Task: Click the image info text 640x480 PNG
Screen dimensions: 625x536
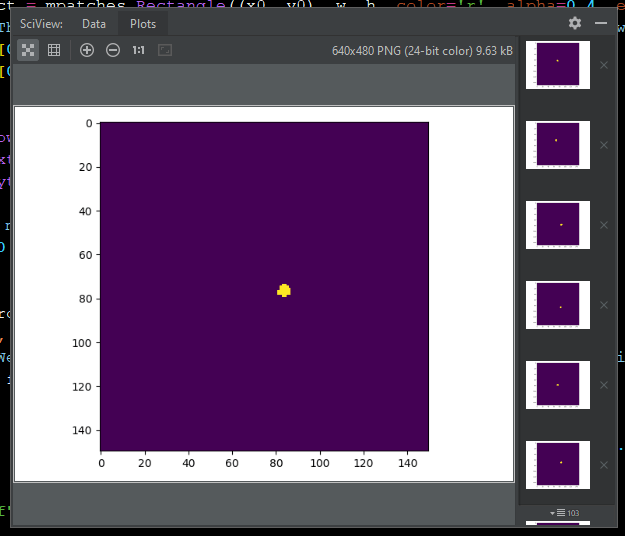Action: tap(422, 51)
